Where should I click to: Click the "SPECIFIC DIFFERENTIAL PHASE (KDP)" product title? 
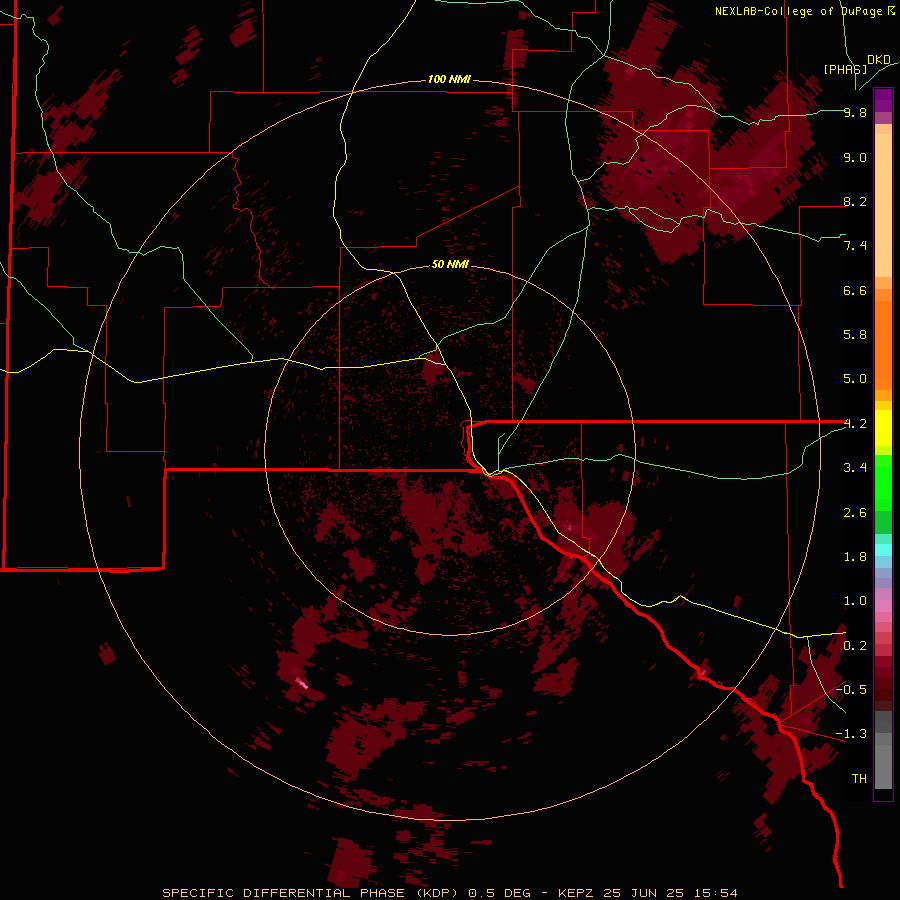click(311, 893)
